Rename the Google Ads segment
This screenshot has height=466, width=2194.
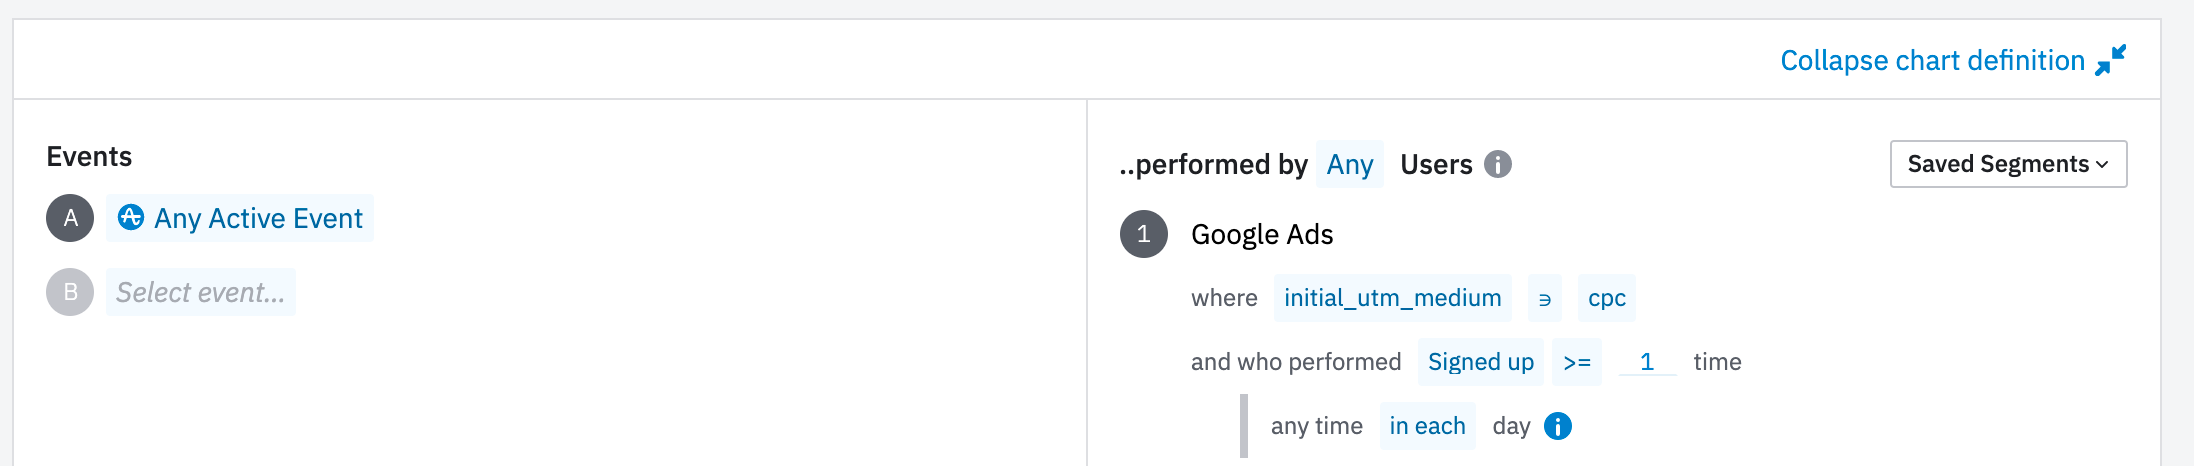click(x=1262, y=234)
